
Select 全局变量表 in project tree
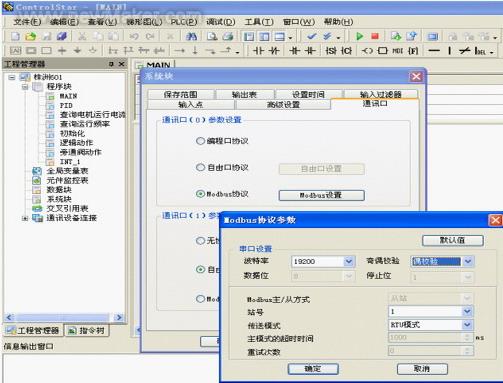pyautogui.click(x=67, y=171)
